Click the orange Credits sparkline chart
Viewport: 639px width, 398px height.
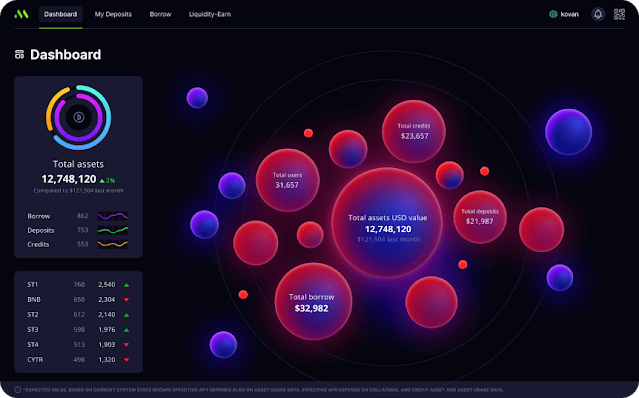(113, 244)
